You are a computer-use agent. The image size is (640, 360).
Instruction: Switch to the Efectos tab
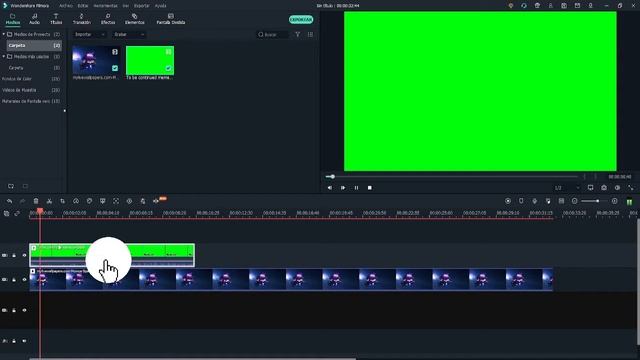pos(108,19)
